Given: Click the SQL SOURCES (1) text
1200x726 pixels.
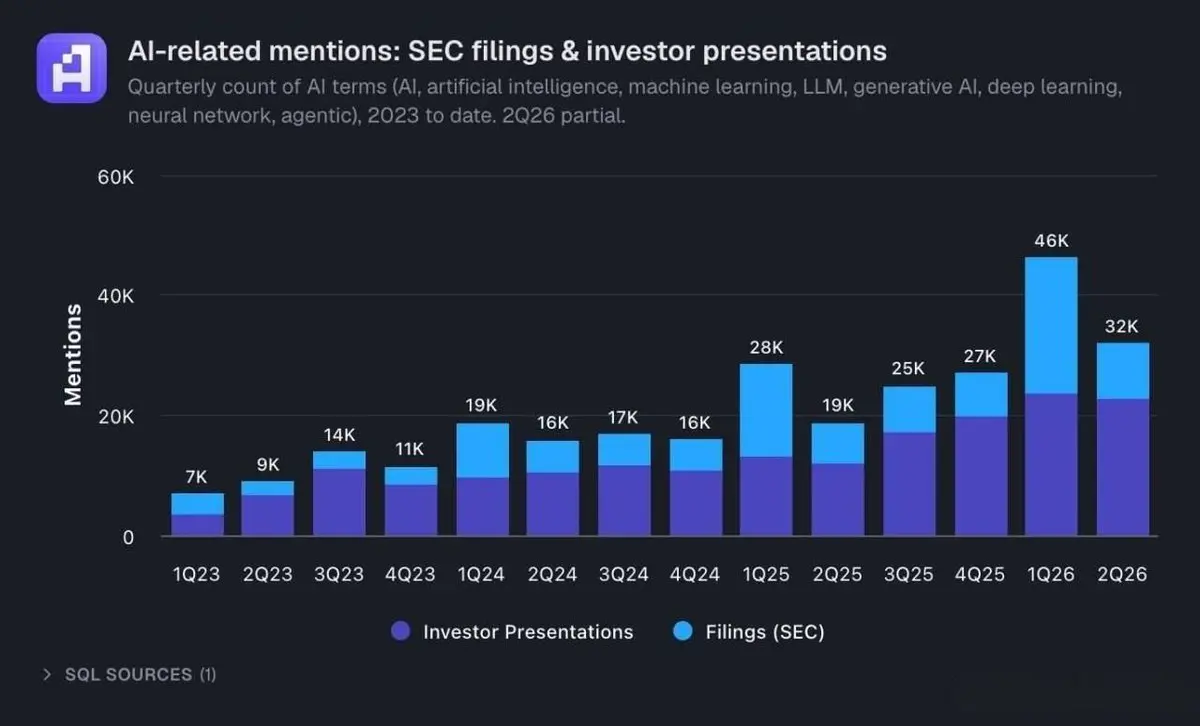Looking at the screenshot, I should coord(140,675).
